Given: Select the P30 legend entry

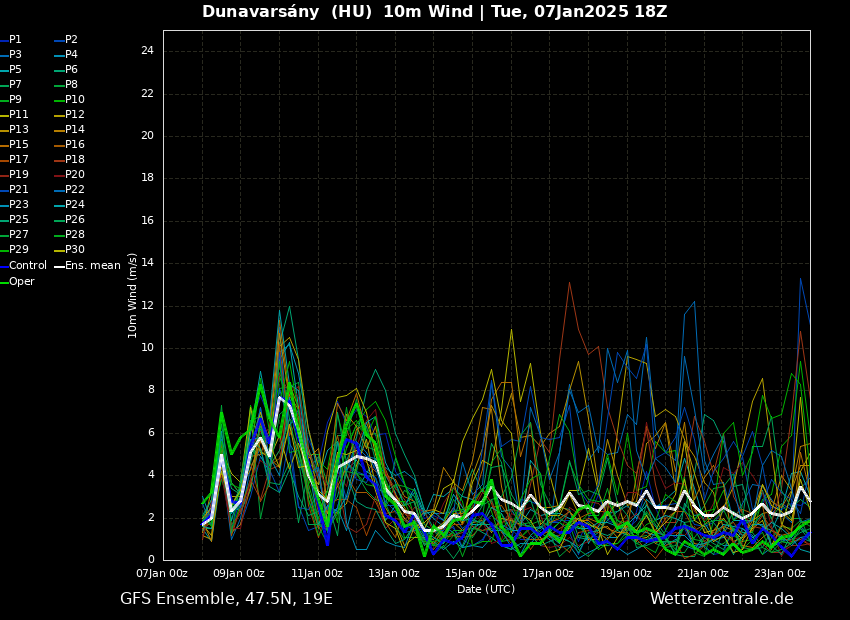Looking at the screenshot, I should click(x=75, y=250).
